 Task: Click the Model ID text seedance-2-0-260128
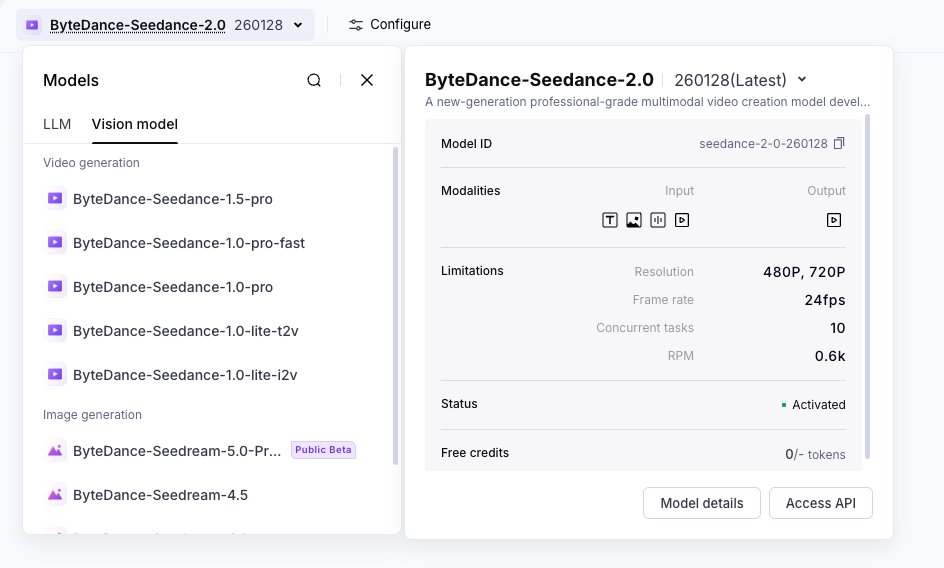coord(763,144)
